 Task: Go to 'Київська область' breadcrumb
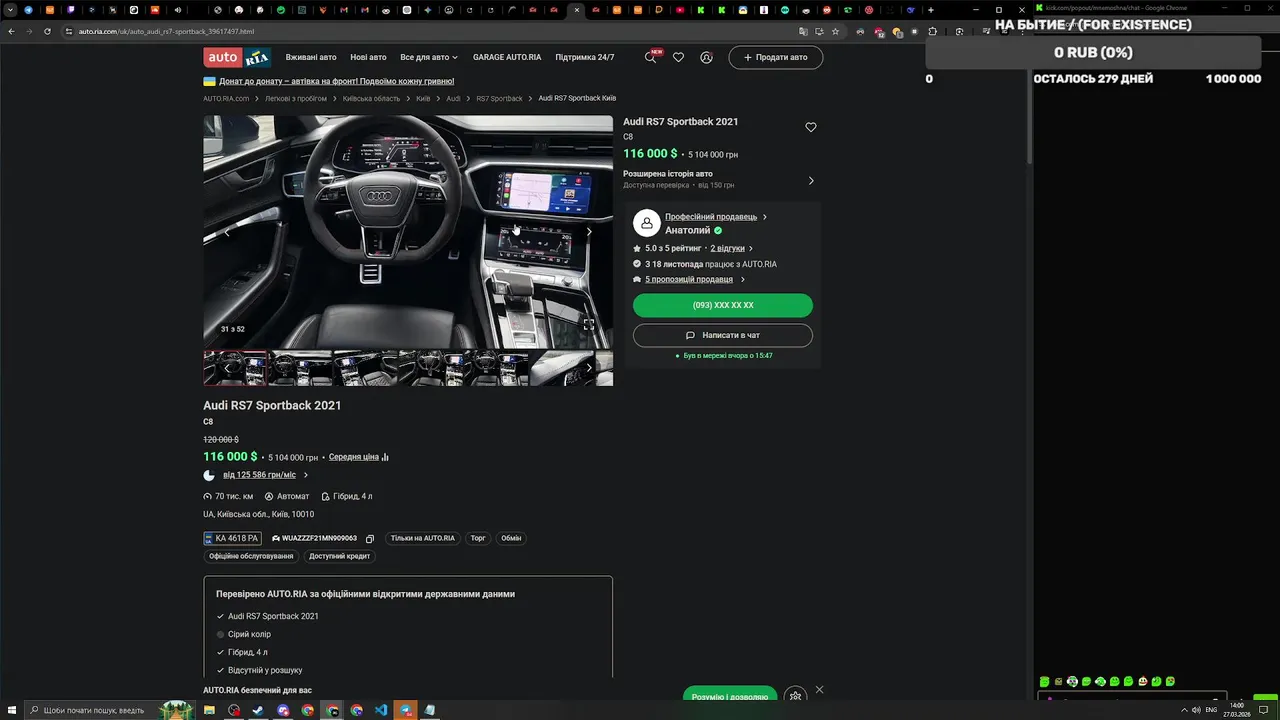371,98
